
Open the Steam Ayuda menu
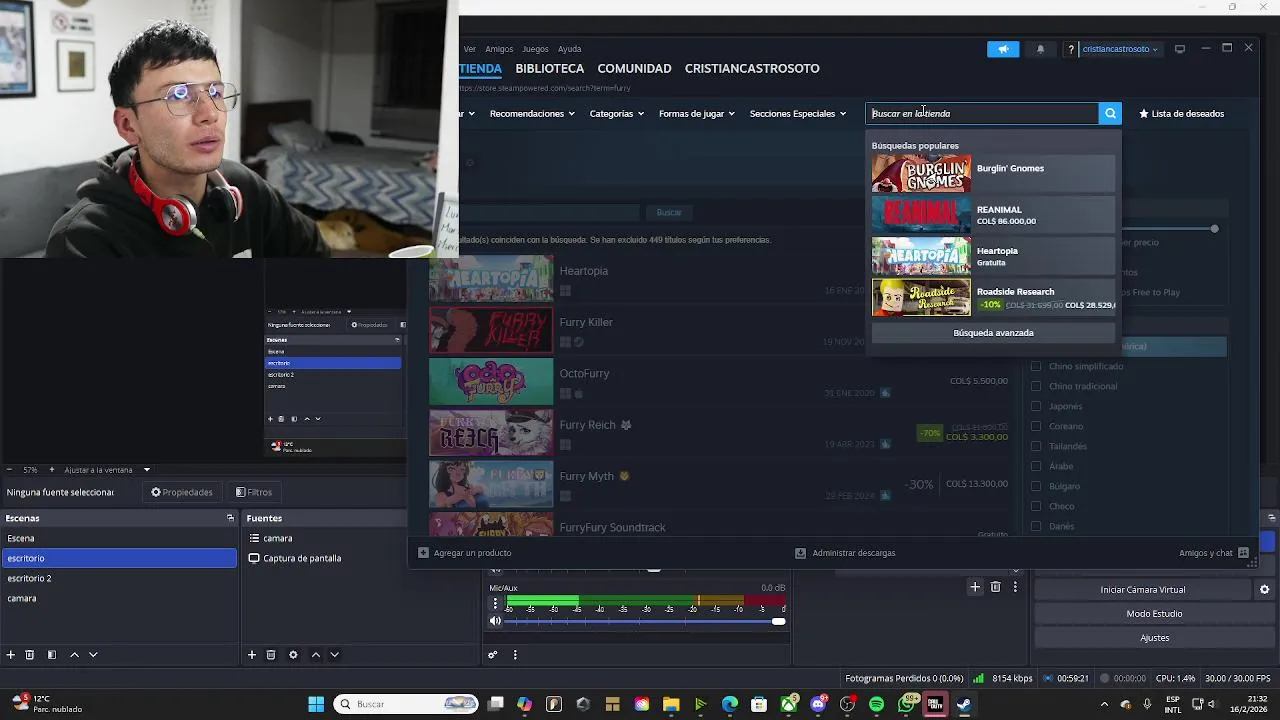[x=569, y=49]
